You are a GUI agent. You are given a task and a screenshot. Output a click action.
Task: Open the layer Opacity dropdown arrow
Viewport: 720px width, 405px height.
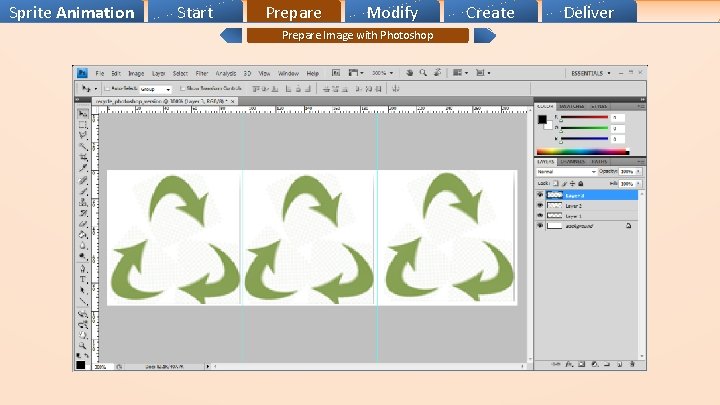tap(638, 171)
